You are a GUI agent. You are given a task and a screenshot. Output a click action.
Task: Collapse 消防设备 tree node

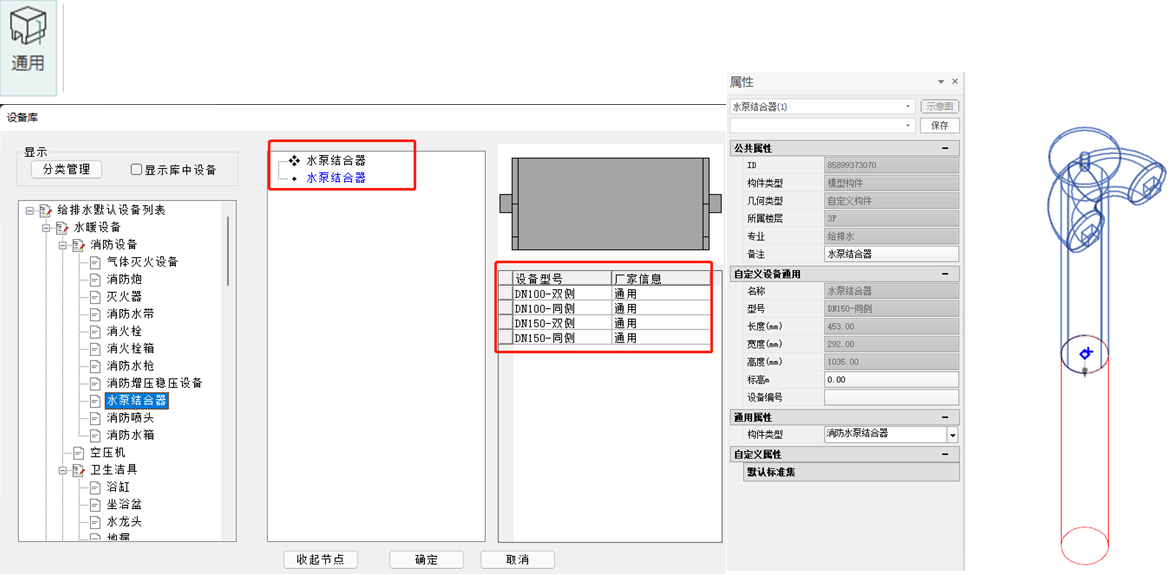point(63,245)
